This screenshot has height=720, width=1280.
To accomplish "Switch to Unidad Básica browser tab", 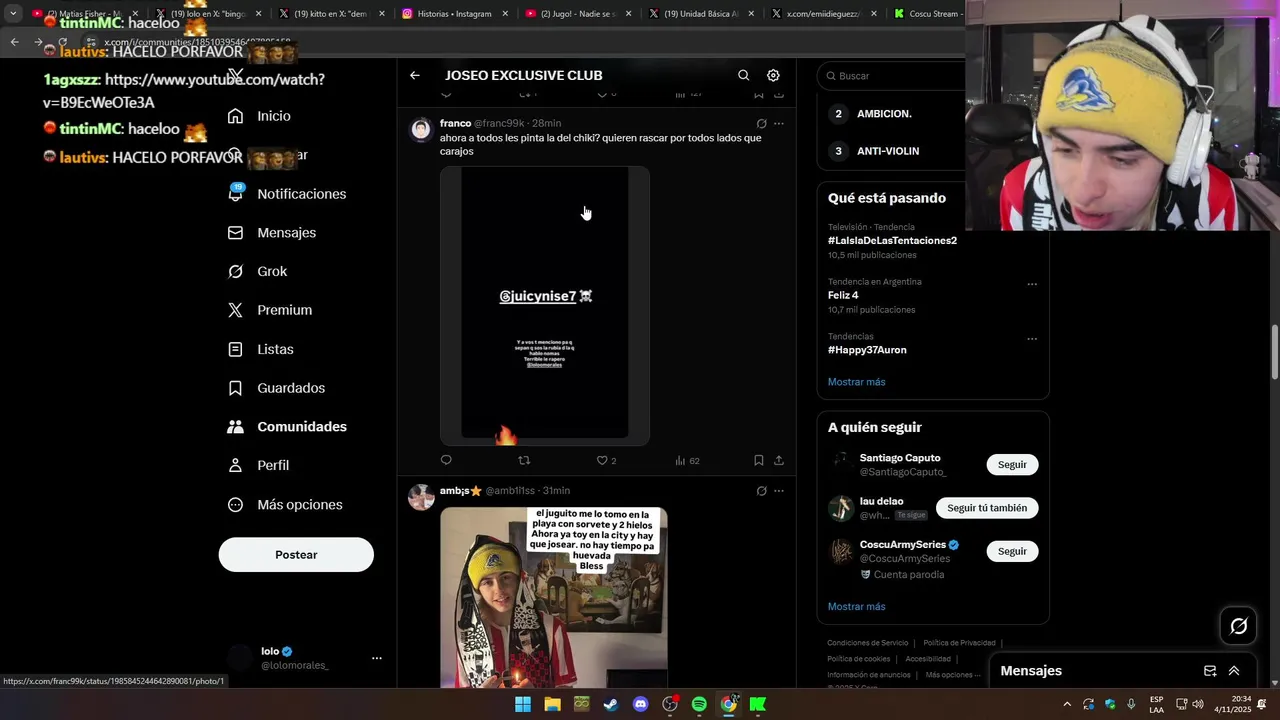I will tap(702, 14).
